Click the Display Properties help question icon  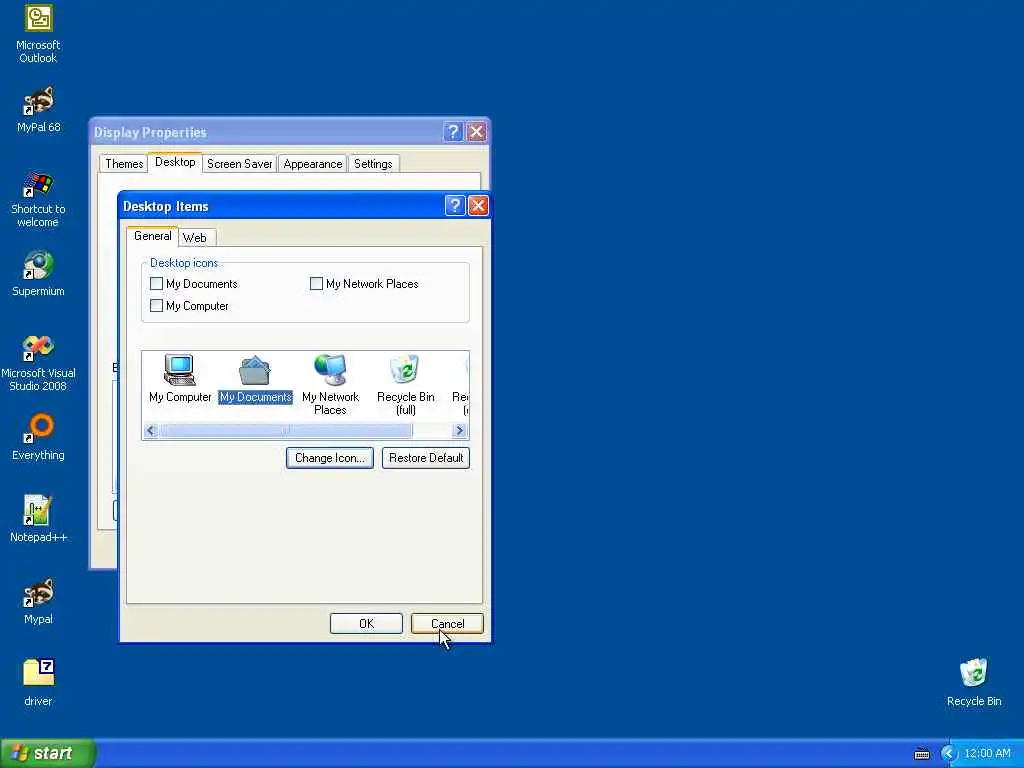pyautogui.click(x=453, y=132)
